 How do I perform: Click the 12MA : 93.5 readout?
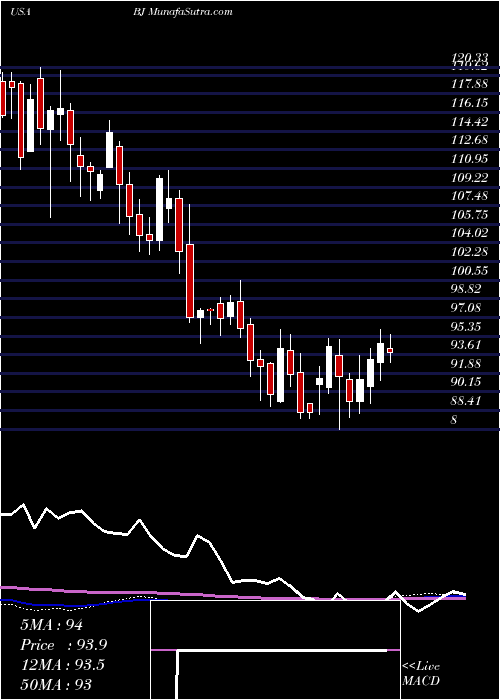coord(62,665)
